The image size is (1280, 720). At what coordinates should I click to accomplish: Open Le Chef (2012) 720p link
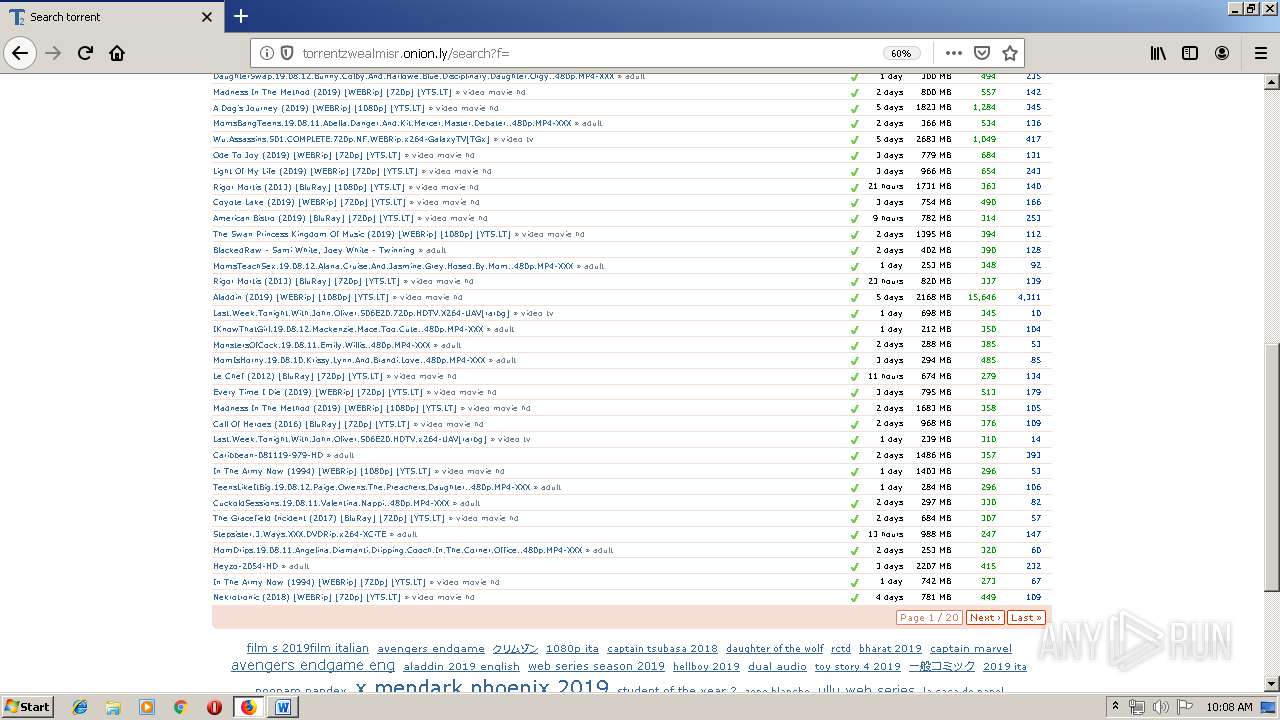[298, 376]
